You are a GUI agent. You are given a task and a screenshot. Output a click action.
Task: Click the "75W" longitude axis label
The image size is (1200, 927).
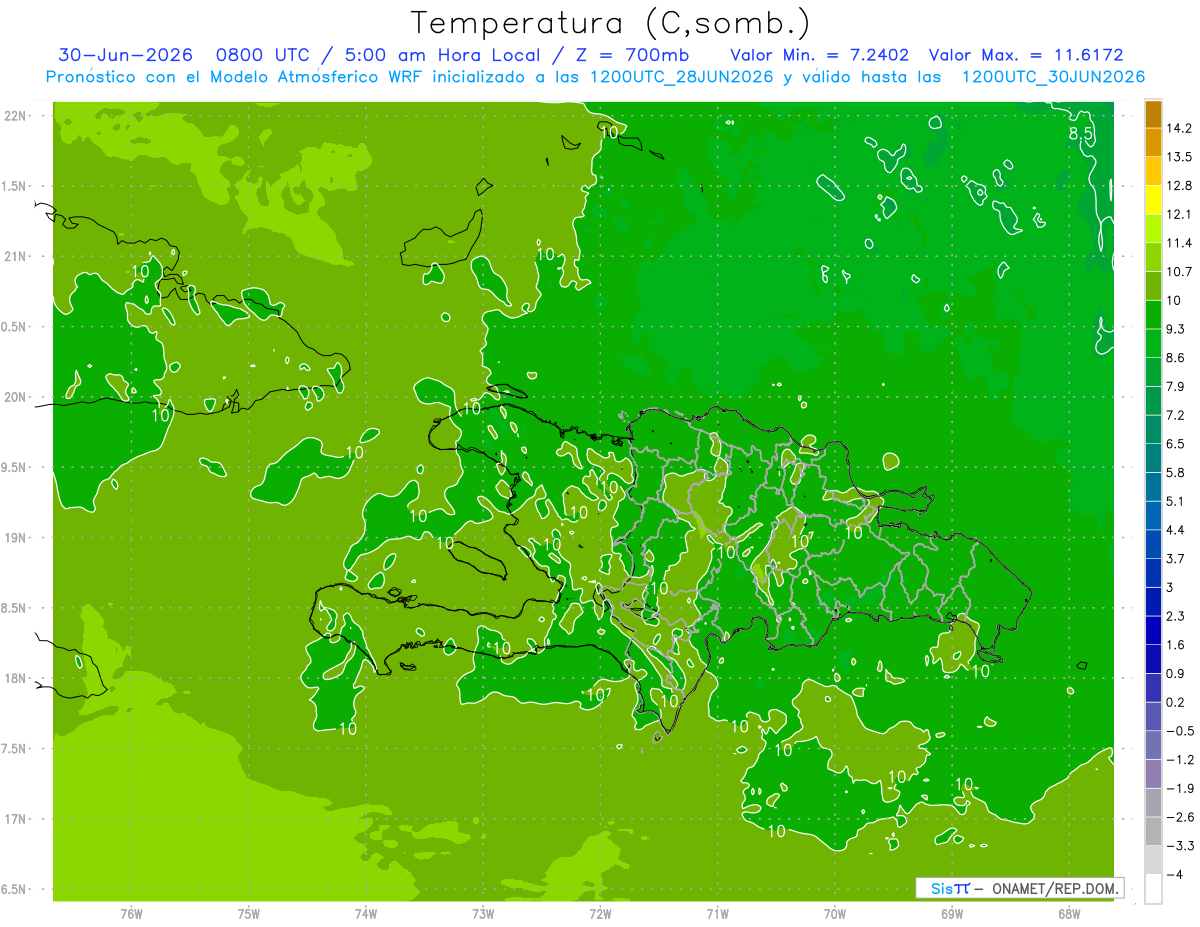coord(249,914)
